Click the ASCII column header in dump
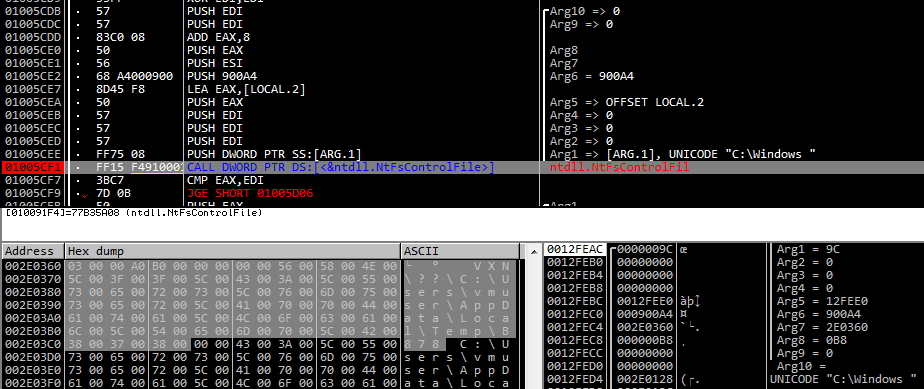This screenshot has height=389, width=924. tap(461, 251)
